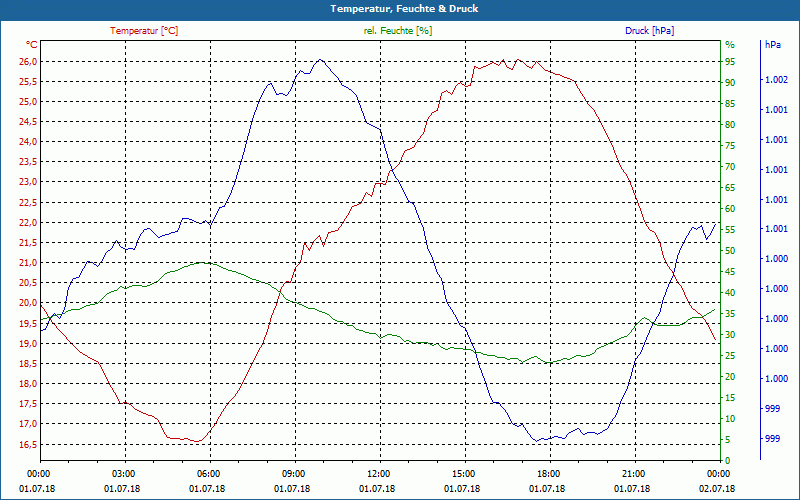Click the '23,0' temperature axis tick
The height and width of the screenshot is (500, 800).
tap(28, 182)
